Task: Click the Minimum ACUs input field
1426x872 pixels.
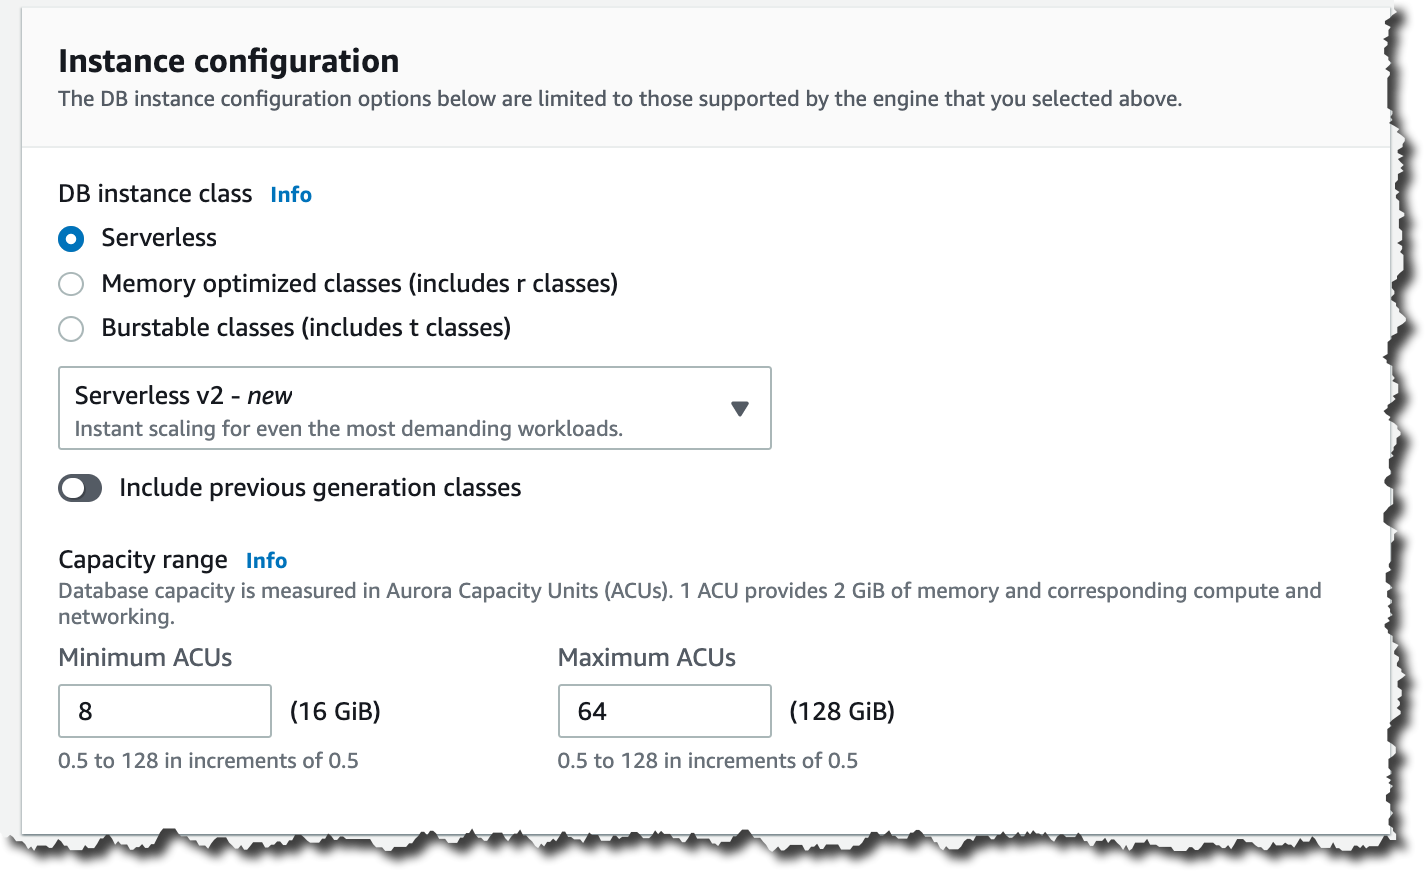Action: (x=165, y=711)
